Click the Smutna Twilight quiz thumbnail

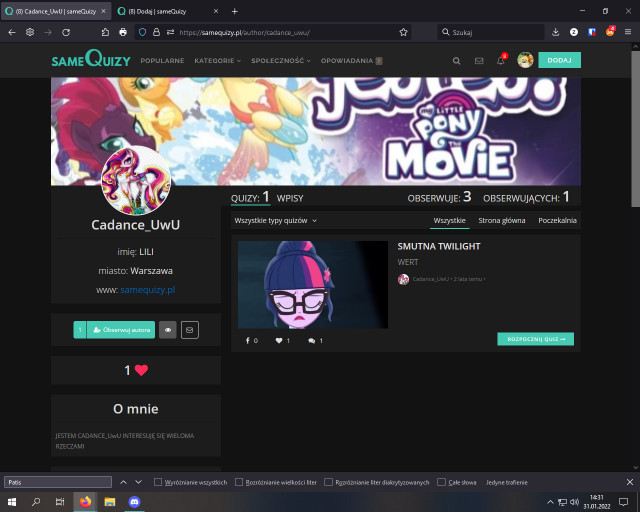(x=312, y=284)
